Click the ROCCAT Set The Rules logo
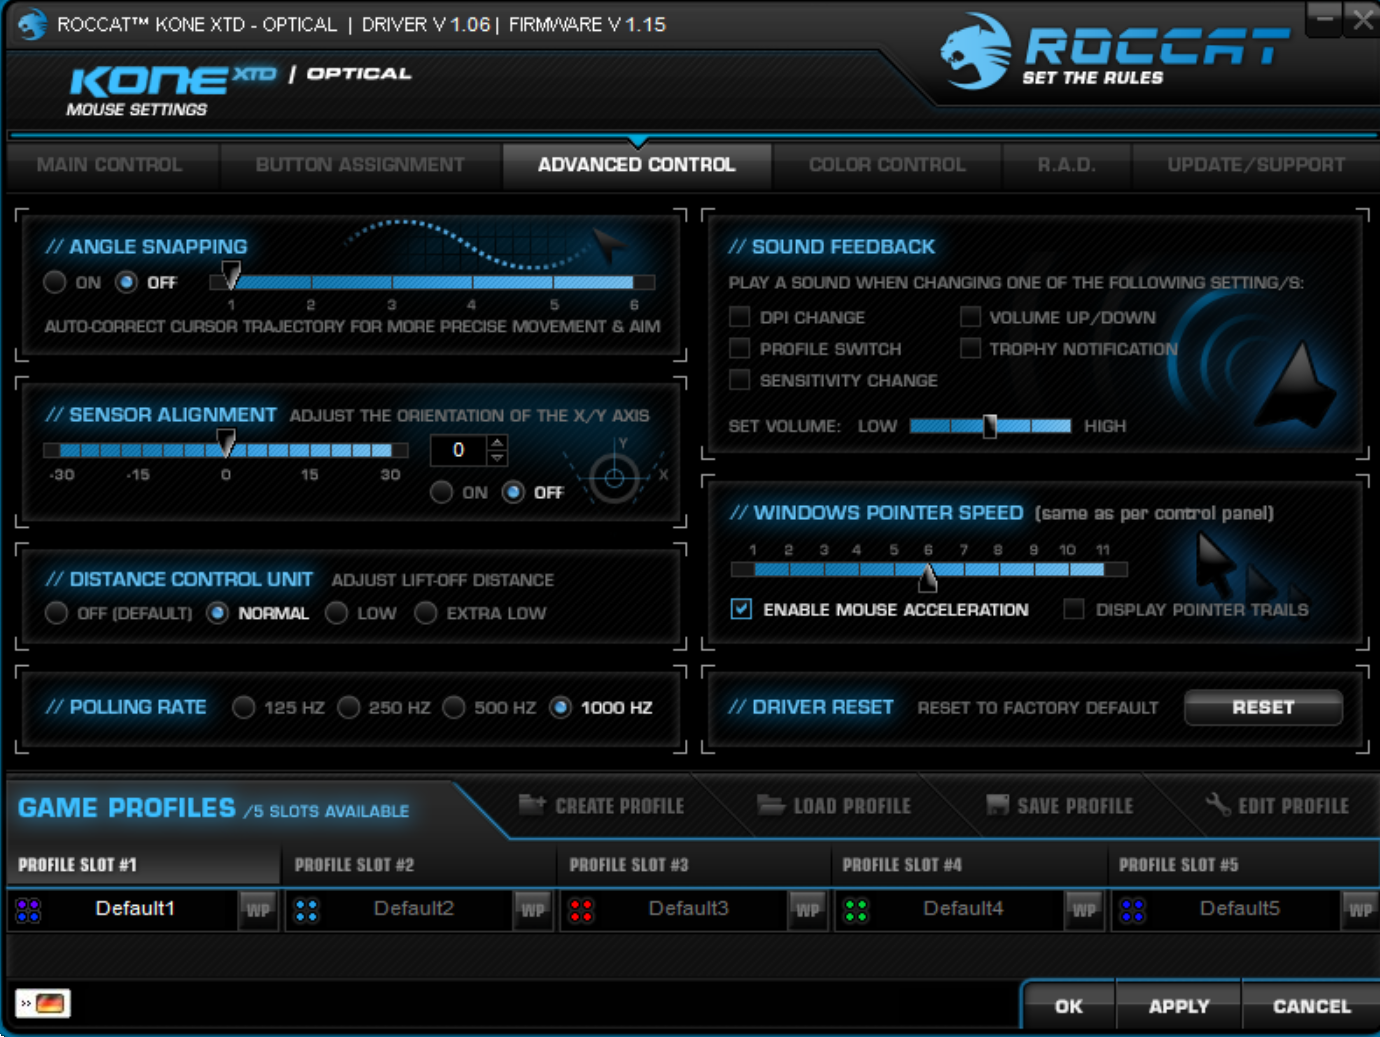Viewport: 1380px width, 1037px height. click(x=1115, y=52)
